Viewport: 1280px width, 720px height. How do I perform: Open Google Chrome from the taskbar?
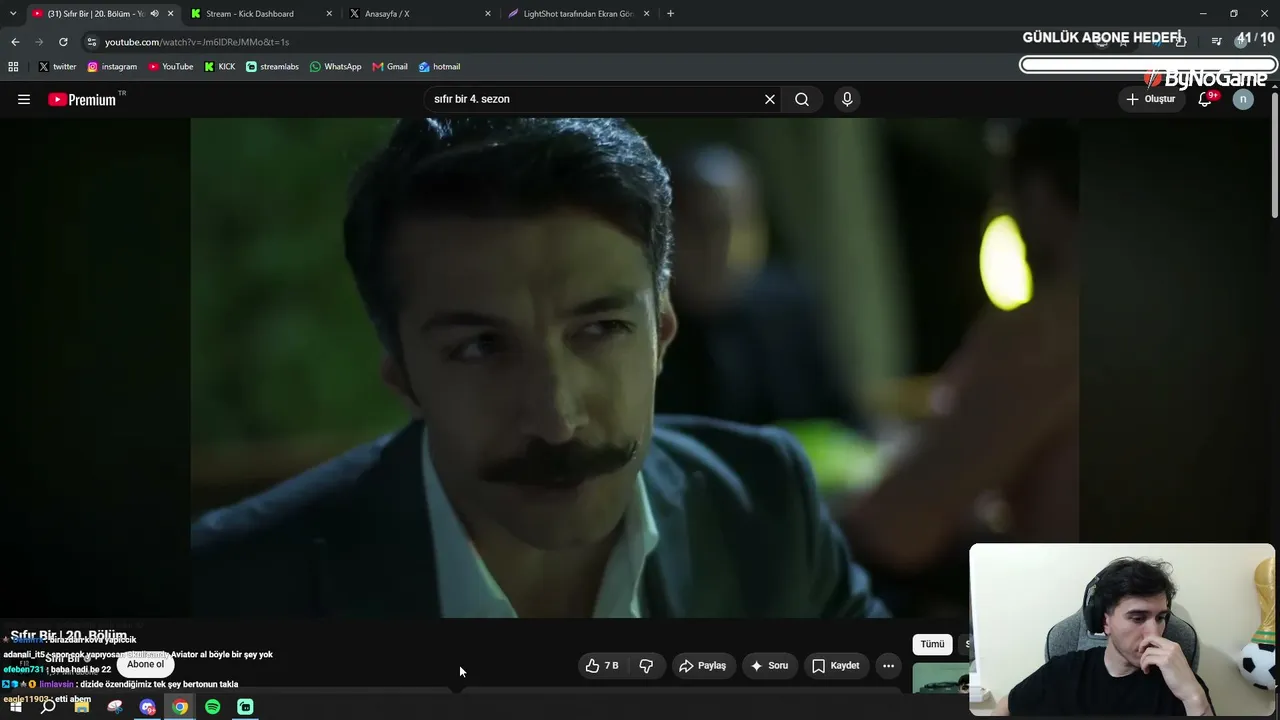tap(180, 707)
